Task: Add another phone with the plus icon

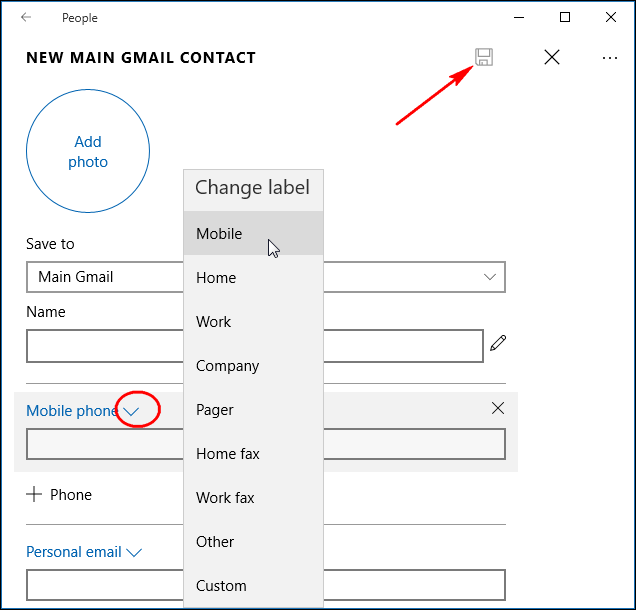Action: [34, 494]
